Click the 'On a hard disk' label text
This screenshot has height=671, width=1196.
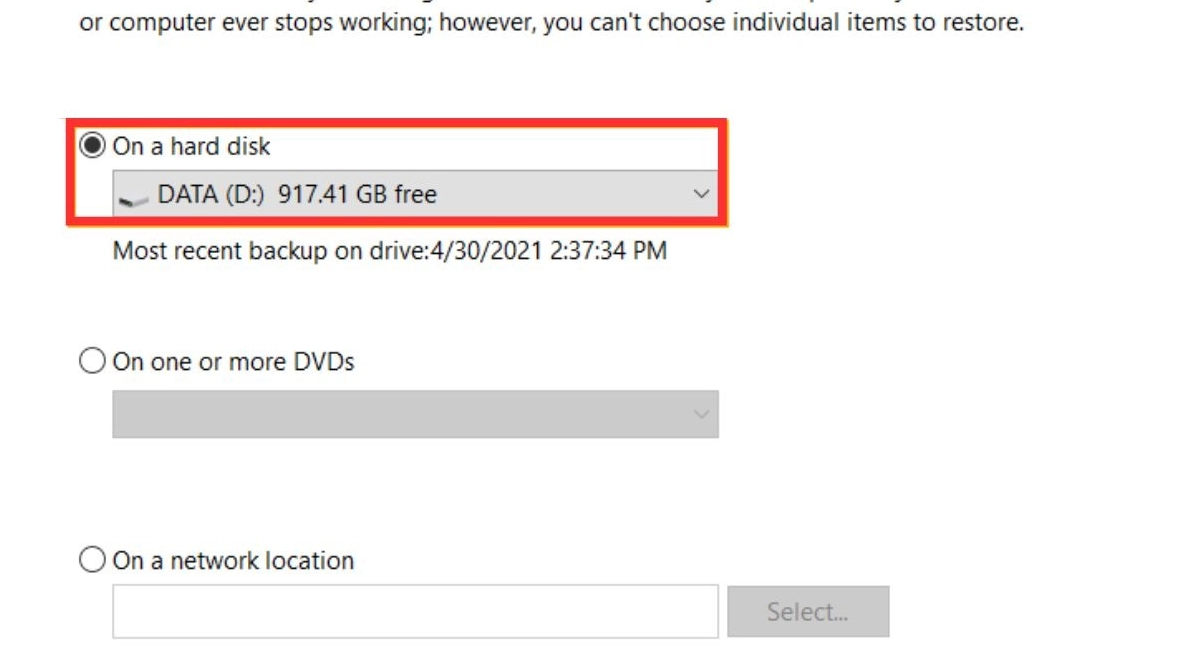coord(192,146)
